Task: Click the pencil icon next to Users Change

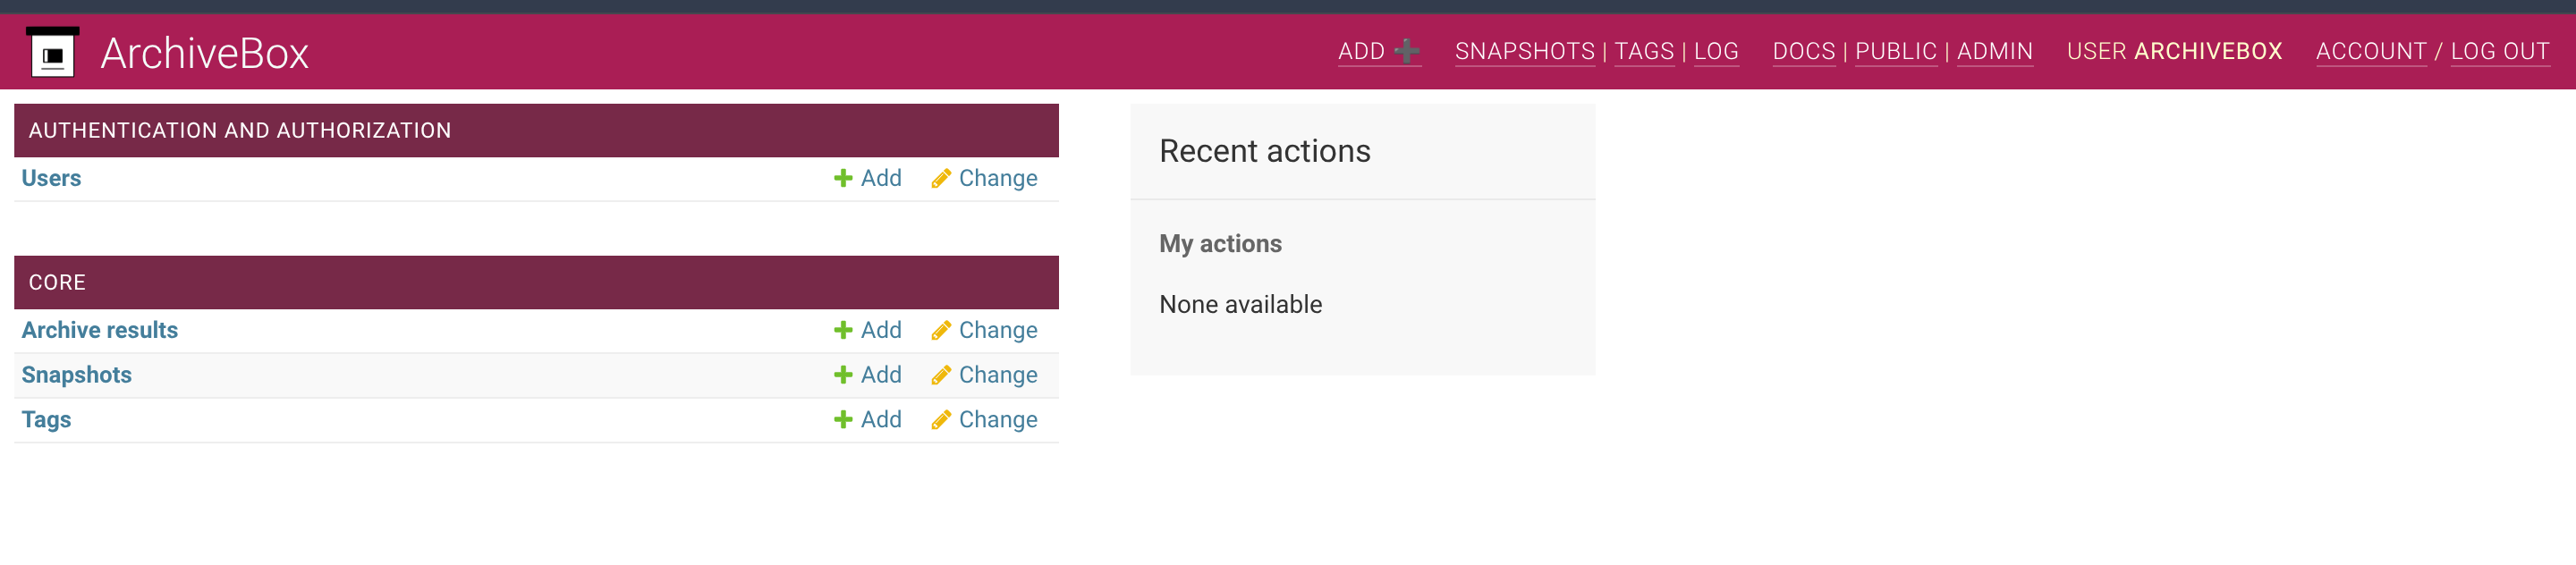Action: 941,178
